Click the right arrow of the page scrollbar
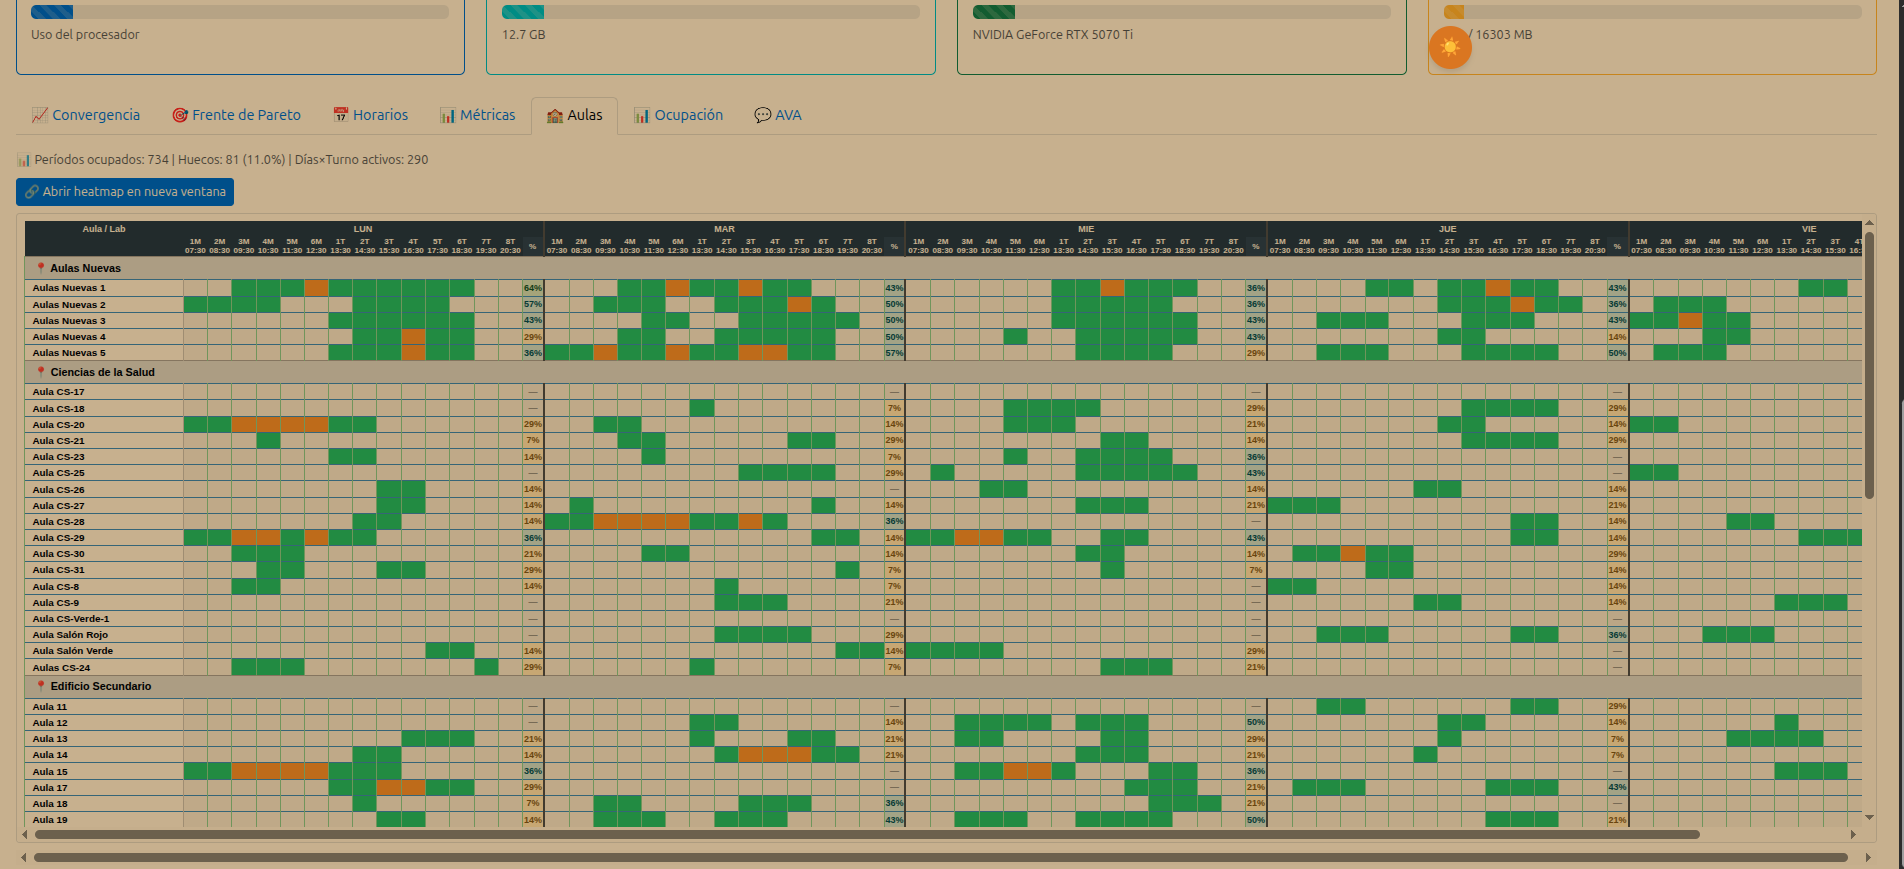Screen dimensions: 1904x869 [1868, 857]
